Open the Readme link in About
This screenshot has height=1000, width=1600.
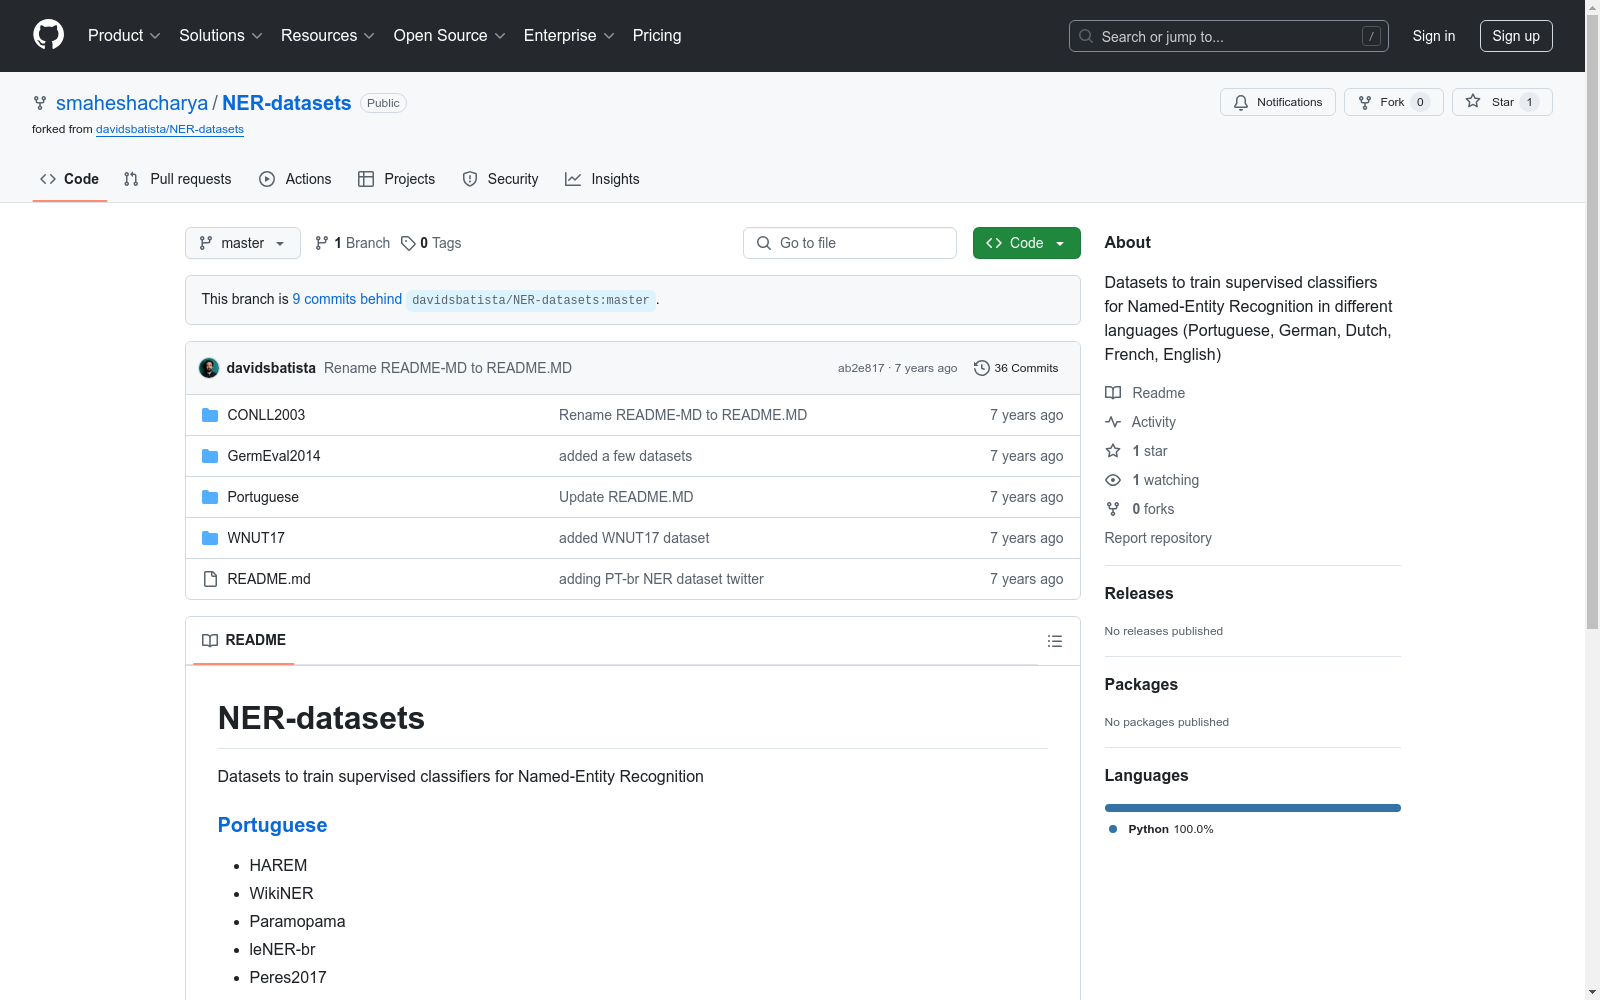point(1145,393)
